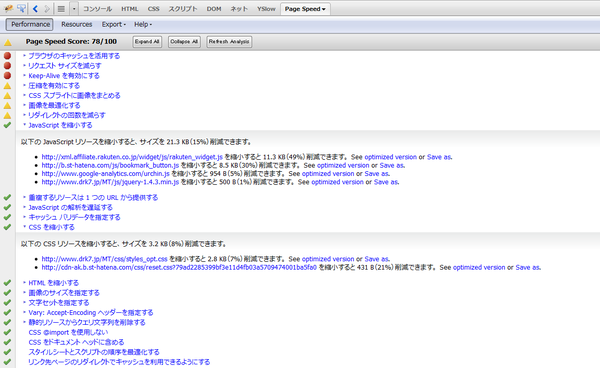Image resolution: width=600 pixels, height=368 pixels.
Task: Open the jquery-1.4.3.min.js URL link
Action: 110,182
